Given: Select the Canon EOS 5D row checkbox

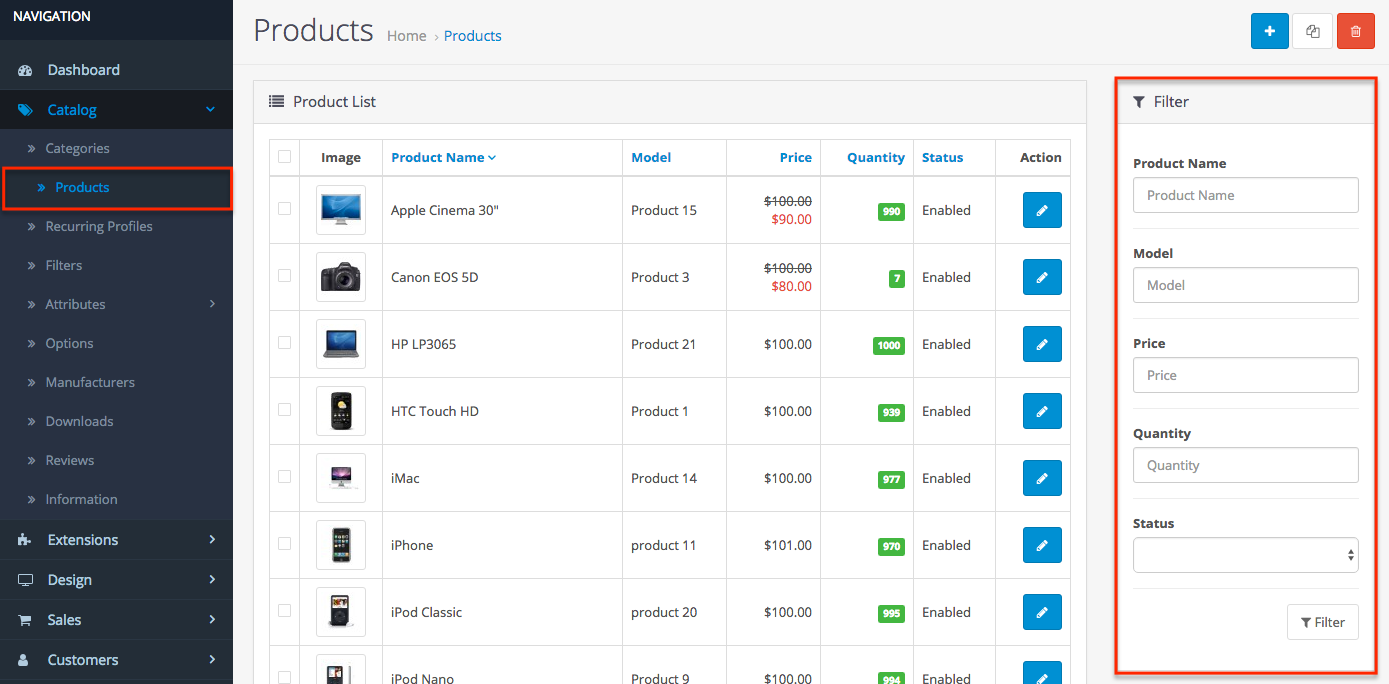Looking at the screenshot, I should tap(285, 275).
